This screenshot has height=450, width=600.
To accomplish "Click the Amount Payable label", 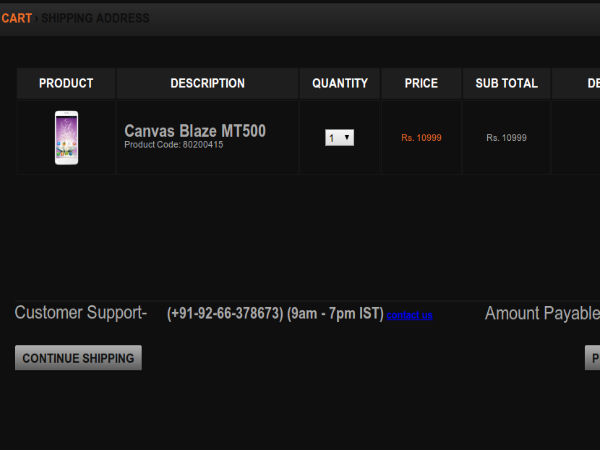I will (541, 314).
